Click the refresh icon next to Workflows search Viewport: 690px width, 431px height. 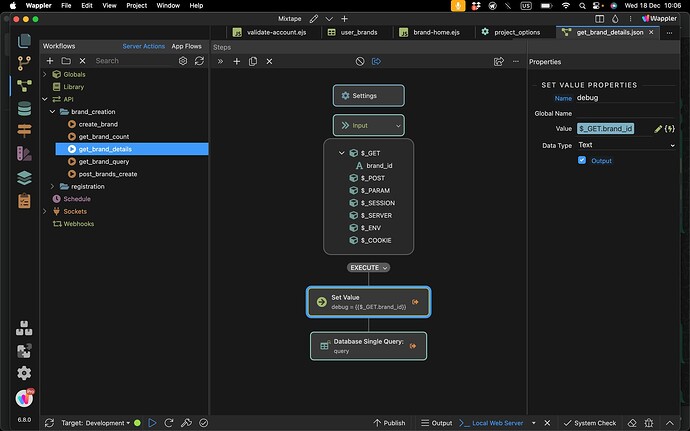click(x=199, y=61)
